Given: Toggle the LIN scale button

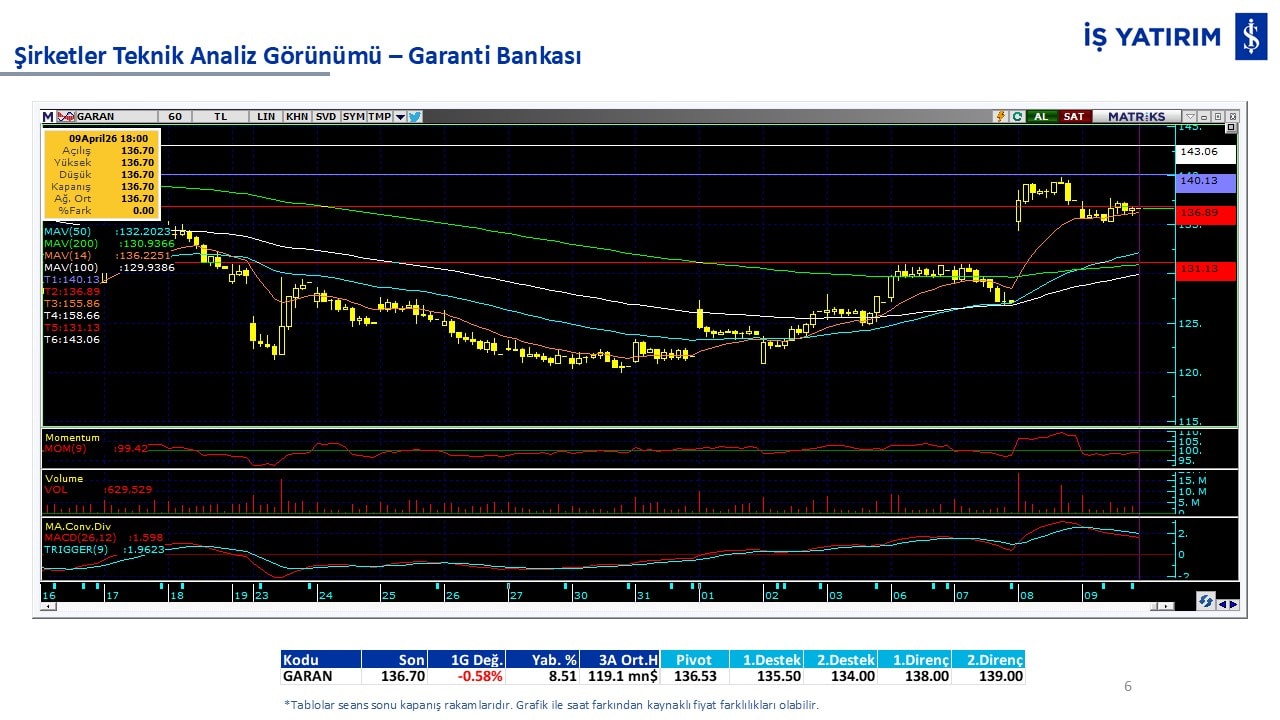Looking at the screenshot, I should click(x=266, y=117).
